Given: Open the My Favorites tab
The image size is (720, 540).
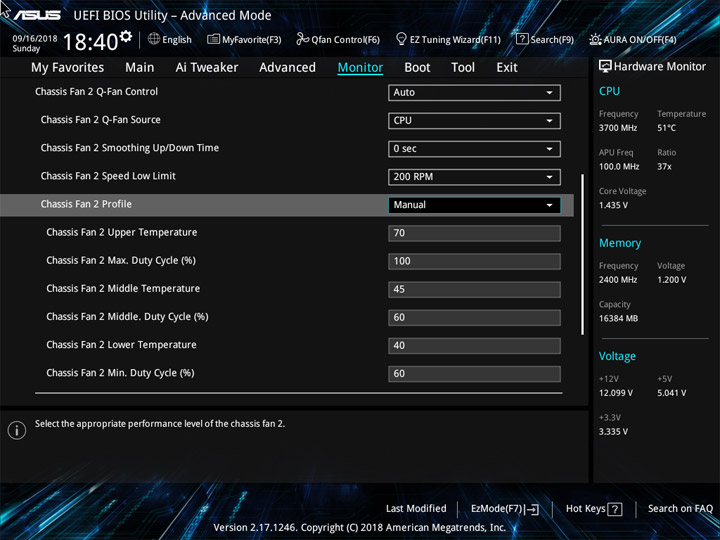Looking at the screenshot, I should tap(68, 68).
